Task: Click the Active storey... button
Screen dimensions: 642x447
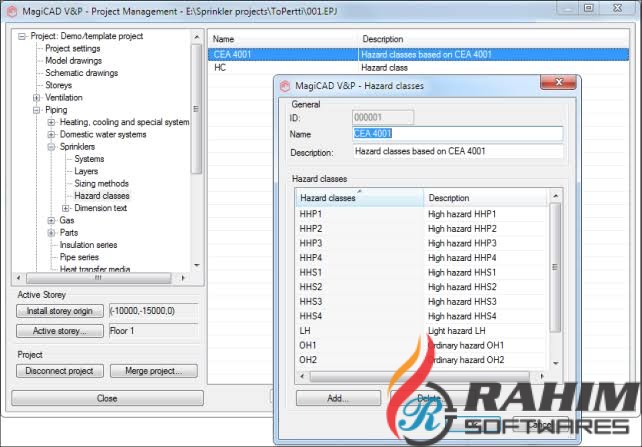Action: (60, 331)
